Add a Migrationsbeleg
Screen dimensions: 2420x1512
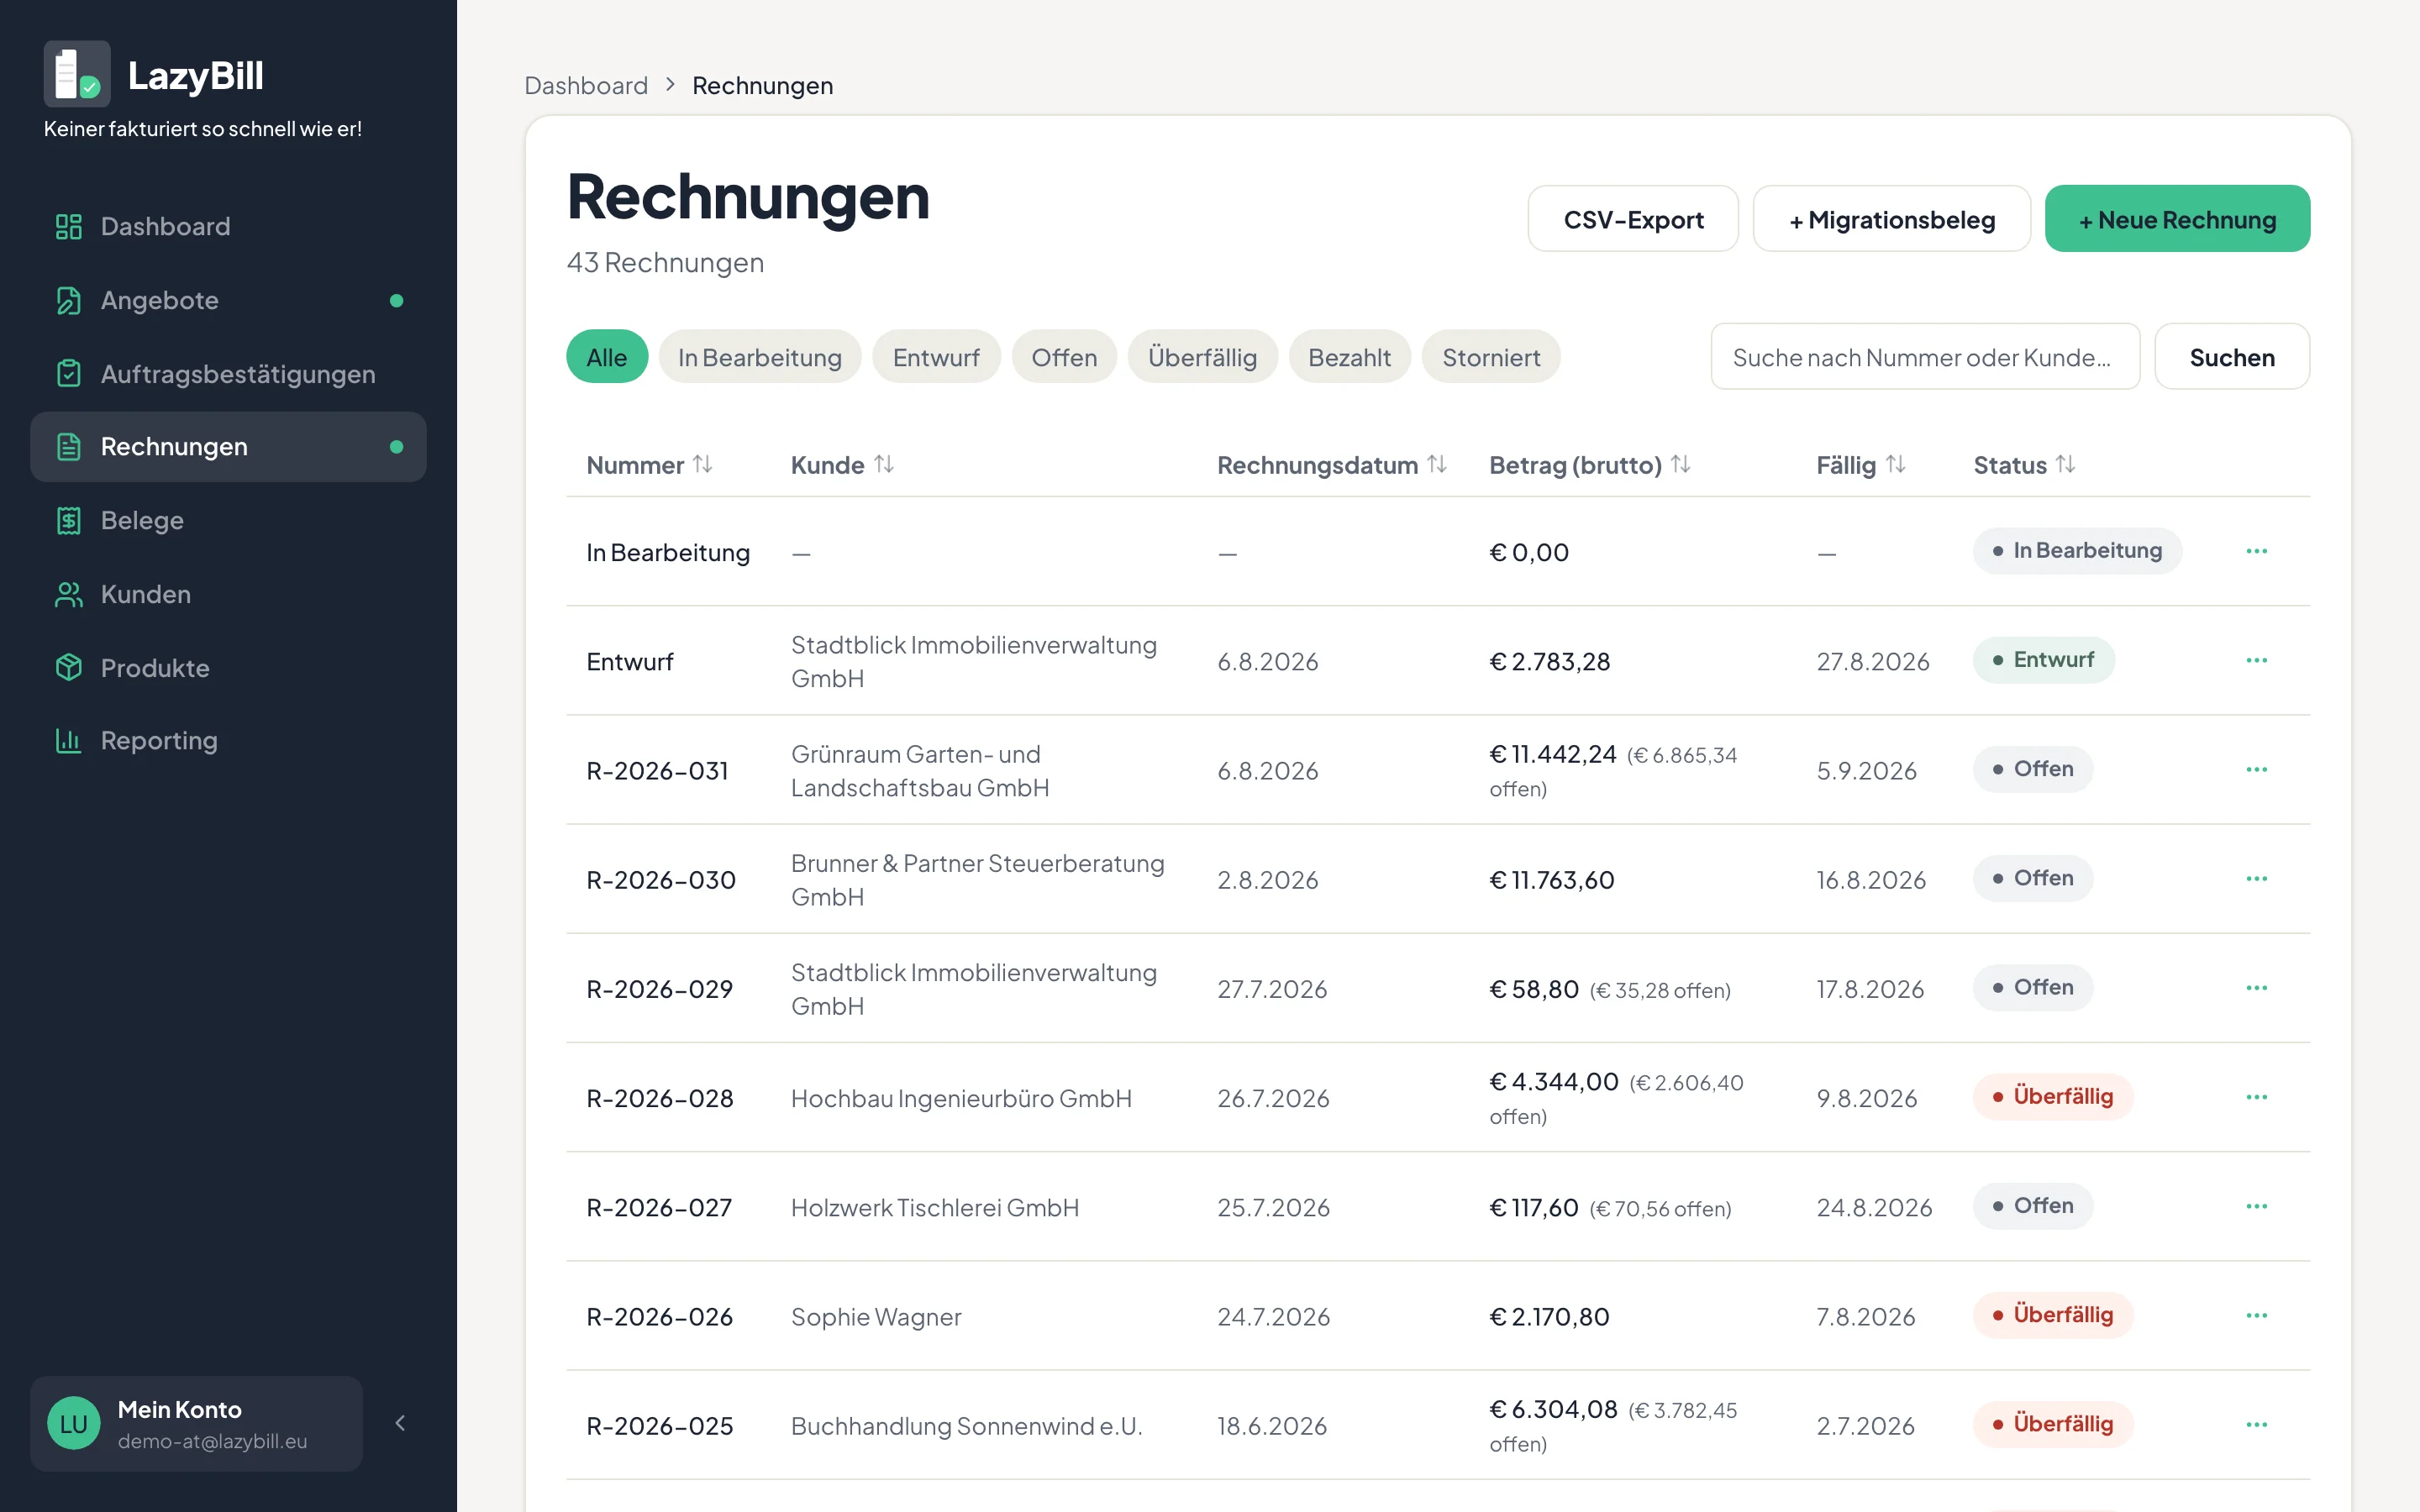coord(1892,219)
